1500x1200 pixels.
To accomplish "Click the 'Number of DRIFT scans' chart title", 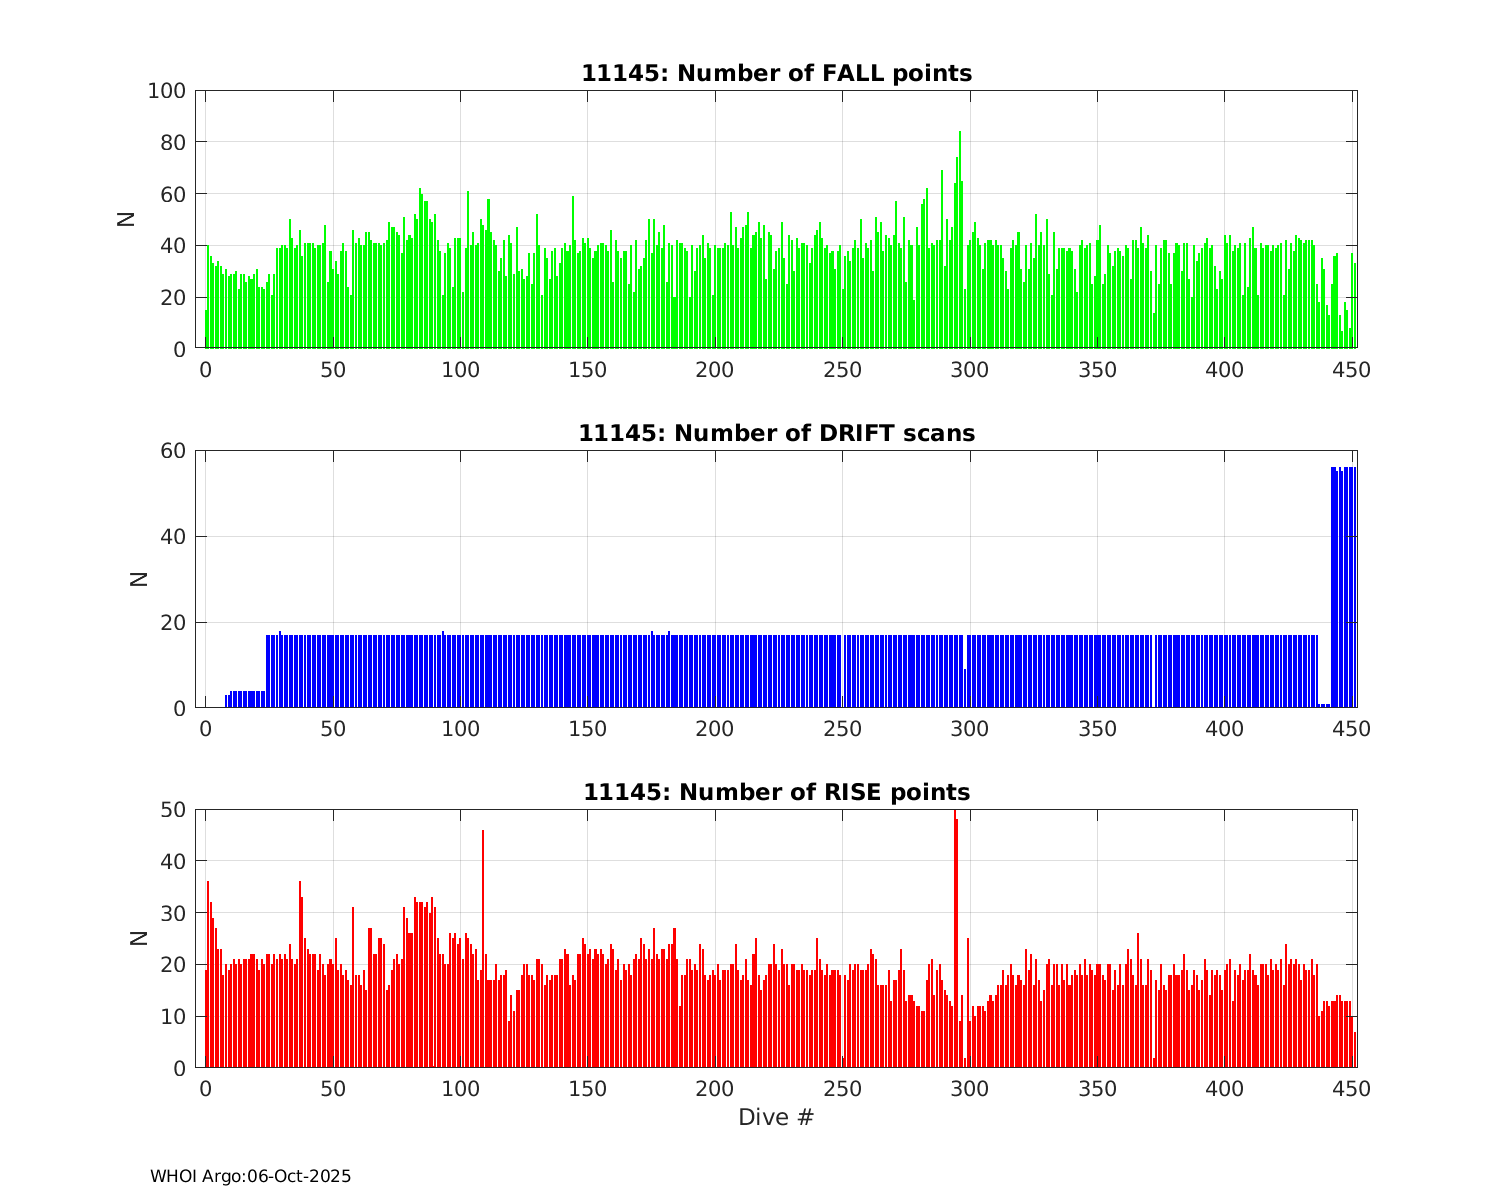I will pos(776,433).
